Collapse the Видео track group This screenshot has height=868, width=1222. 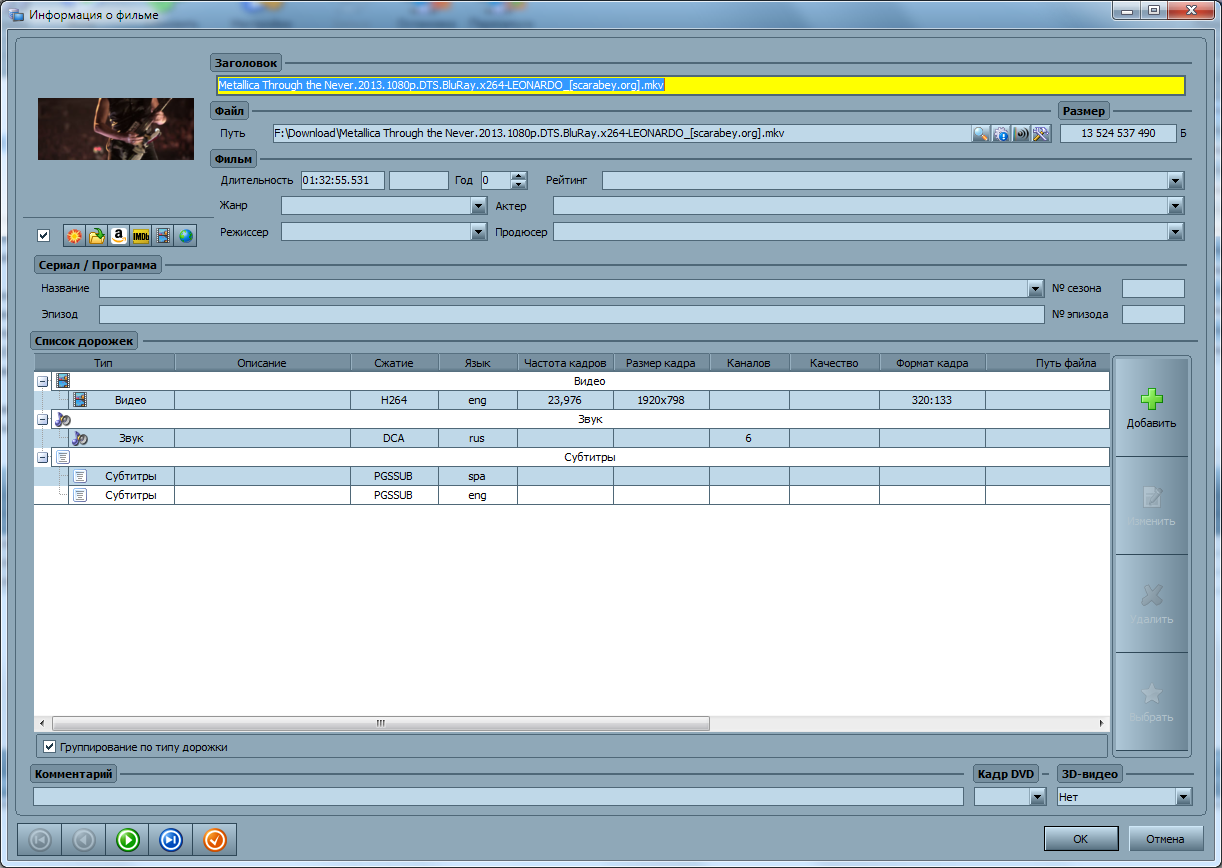point(42,381)
